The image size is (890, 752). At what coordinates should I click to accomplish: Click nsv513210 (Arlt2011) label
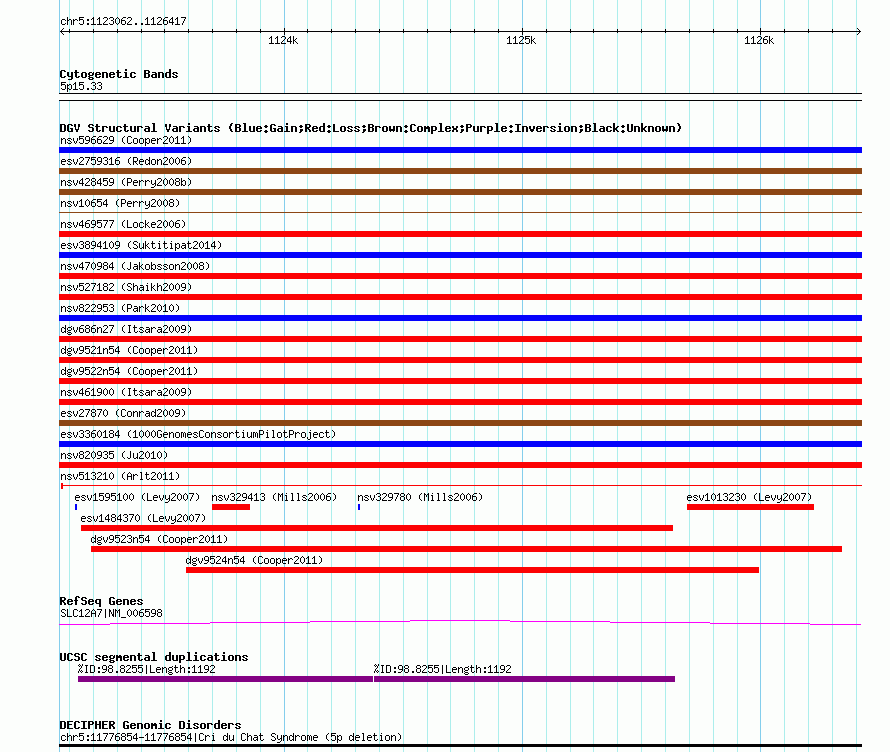tap(120, 476)
